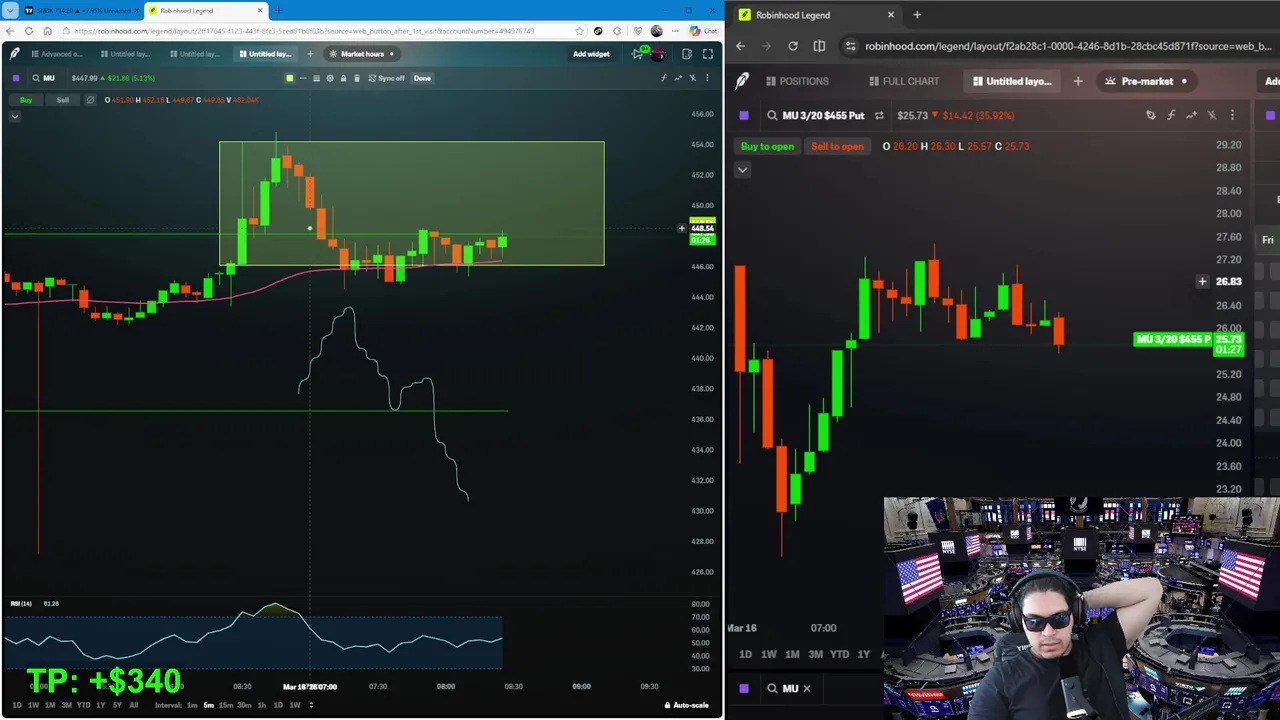Open drawing settings gear in MU chart toolbar
This screenshot has height=720, width=1280.
point(330,78)
